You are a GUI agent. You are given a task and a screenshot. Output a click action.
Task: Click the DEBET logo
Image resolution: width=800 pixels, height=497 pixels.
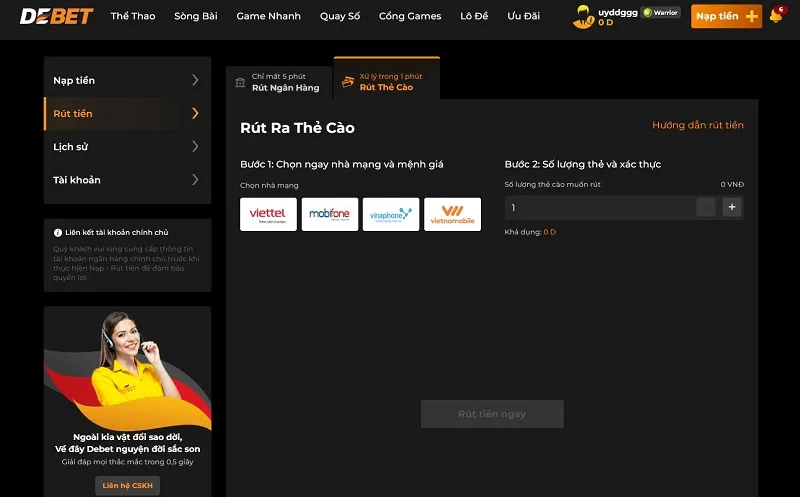click(57, 16)
